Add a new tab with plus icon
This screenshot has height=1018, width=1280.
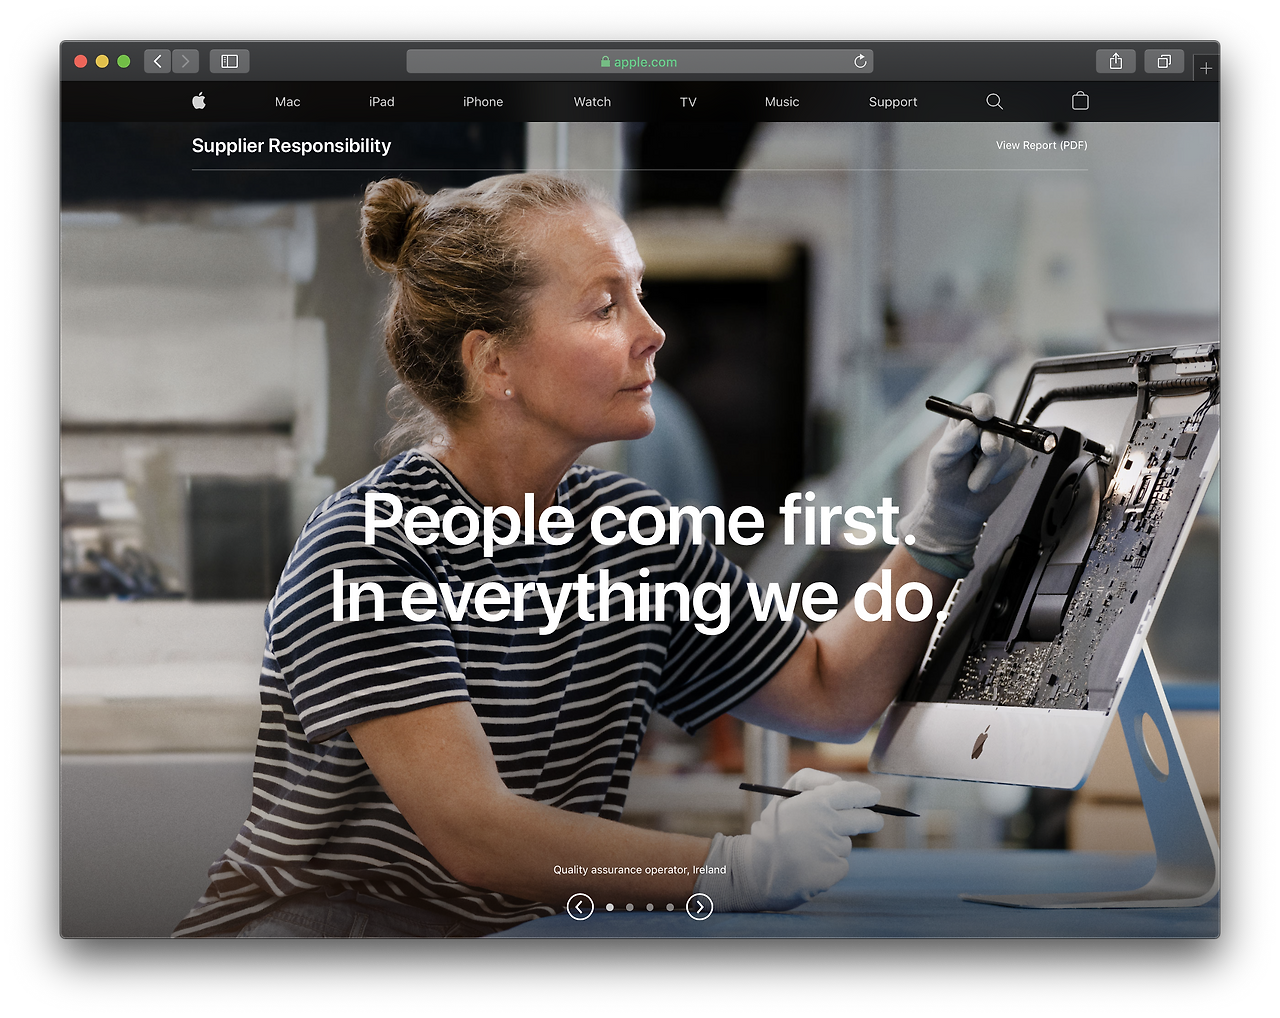pyautogui.click(x=1206, y=68)
